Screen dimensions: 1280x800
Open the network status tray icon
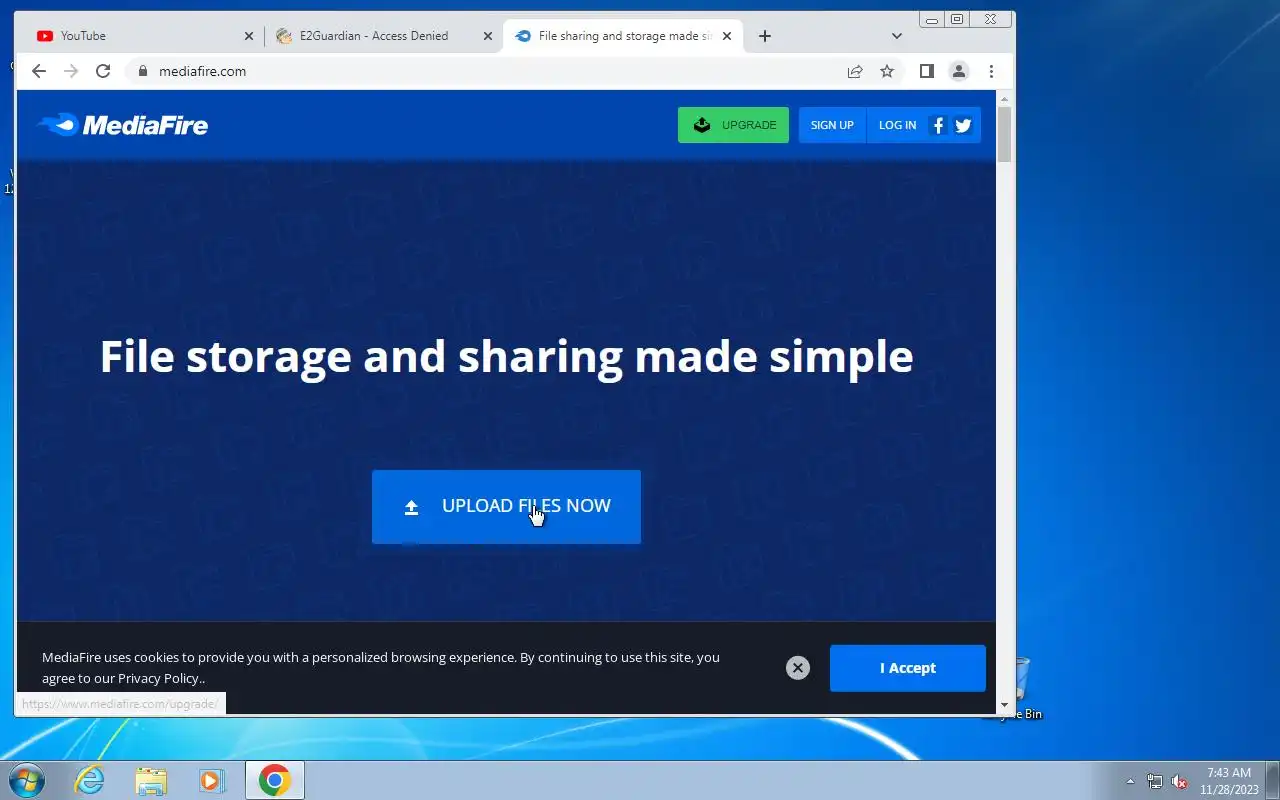1155,781
